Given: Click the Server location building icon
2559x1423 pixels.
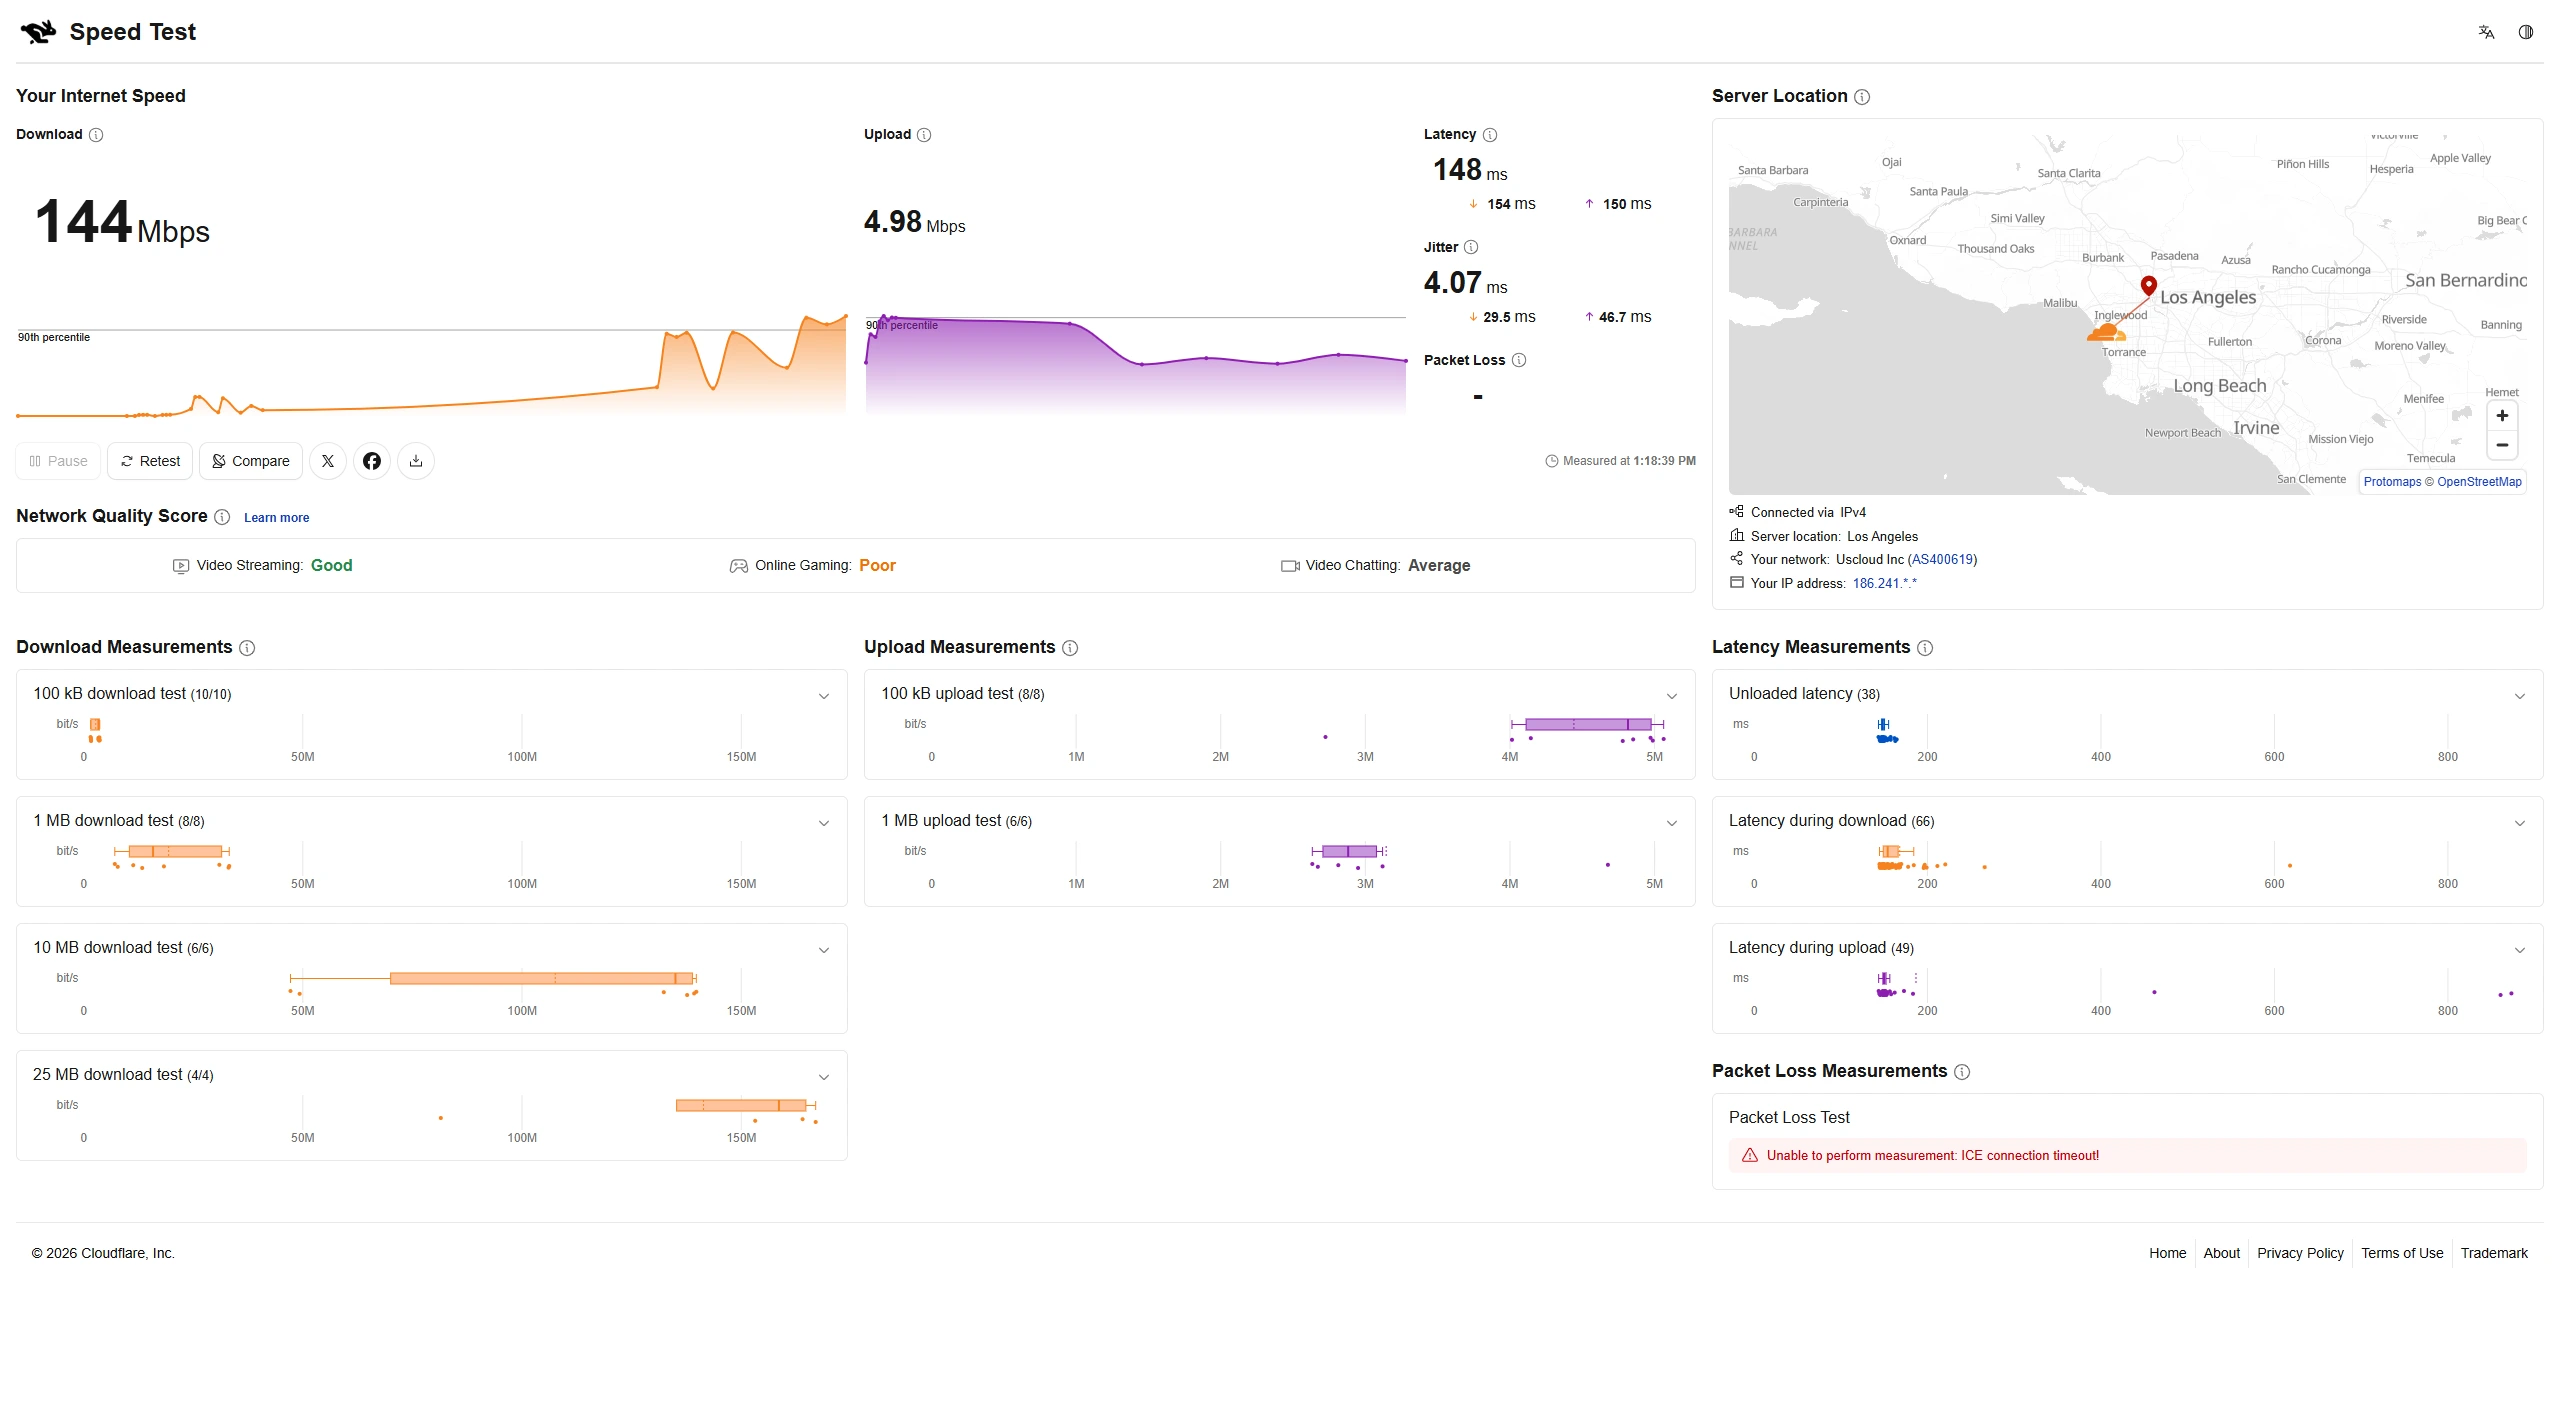Looking at the screenshot, I should pyautogui.click(x=1737, y=535).
